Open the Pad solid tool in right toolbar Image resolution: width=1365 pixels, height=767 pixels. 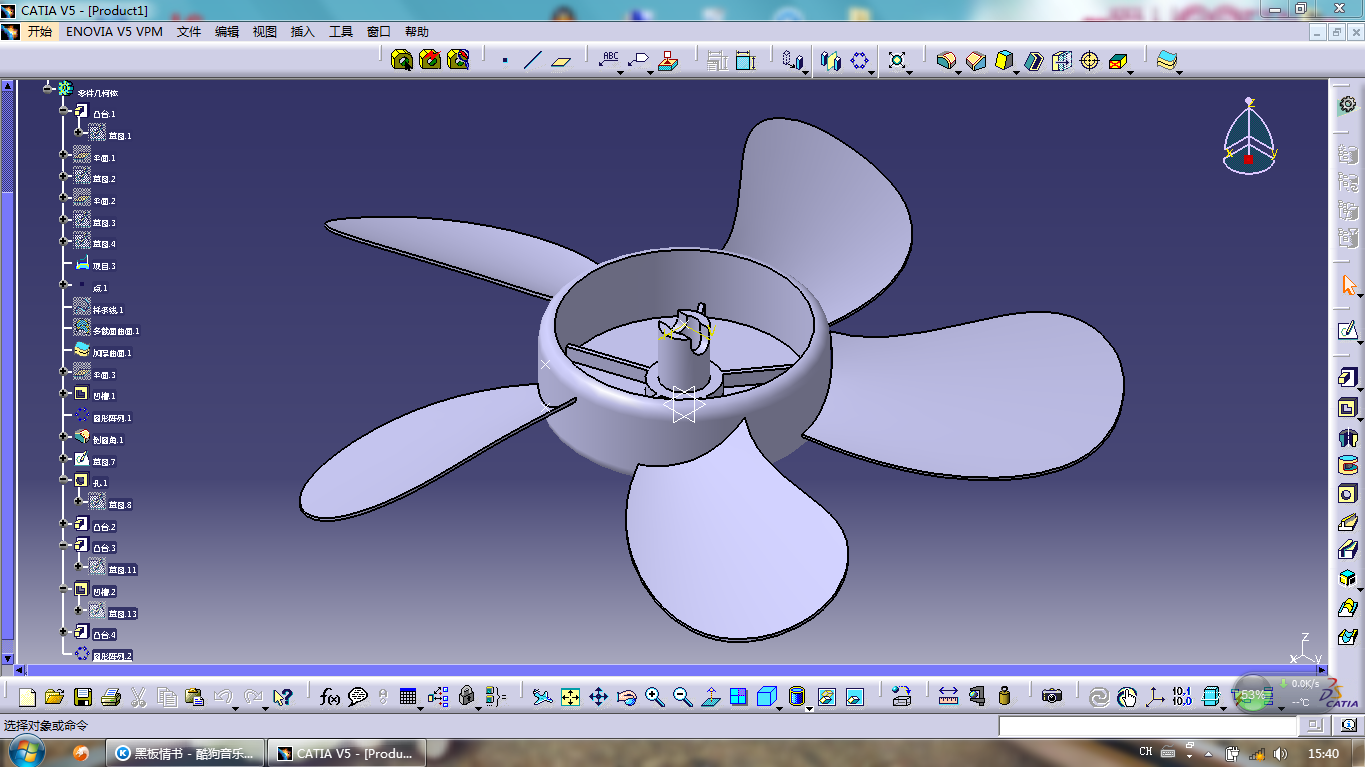pyautogui.click(x=1348, y=378)
